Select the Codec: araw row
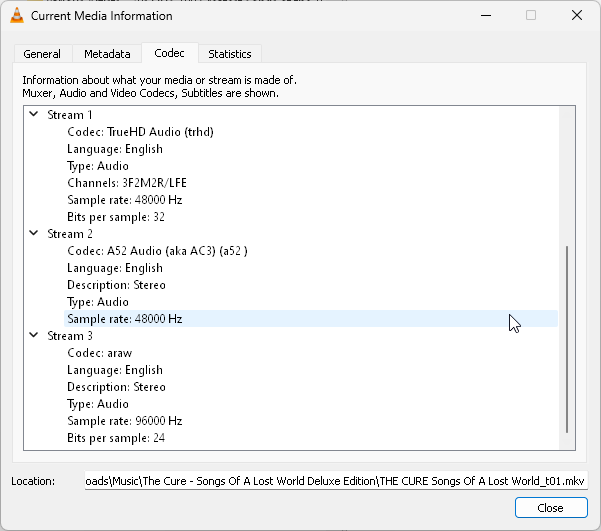This screenshot has height=531, width=601. pos(100,353)
